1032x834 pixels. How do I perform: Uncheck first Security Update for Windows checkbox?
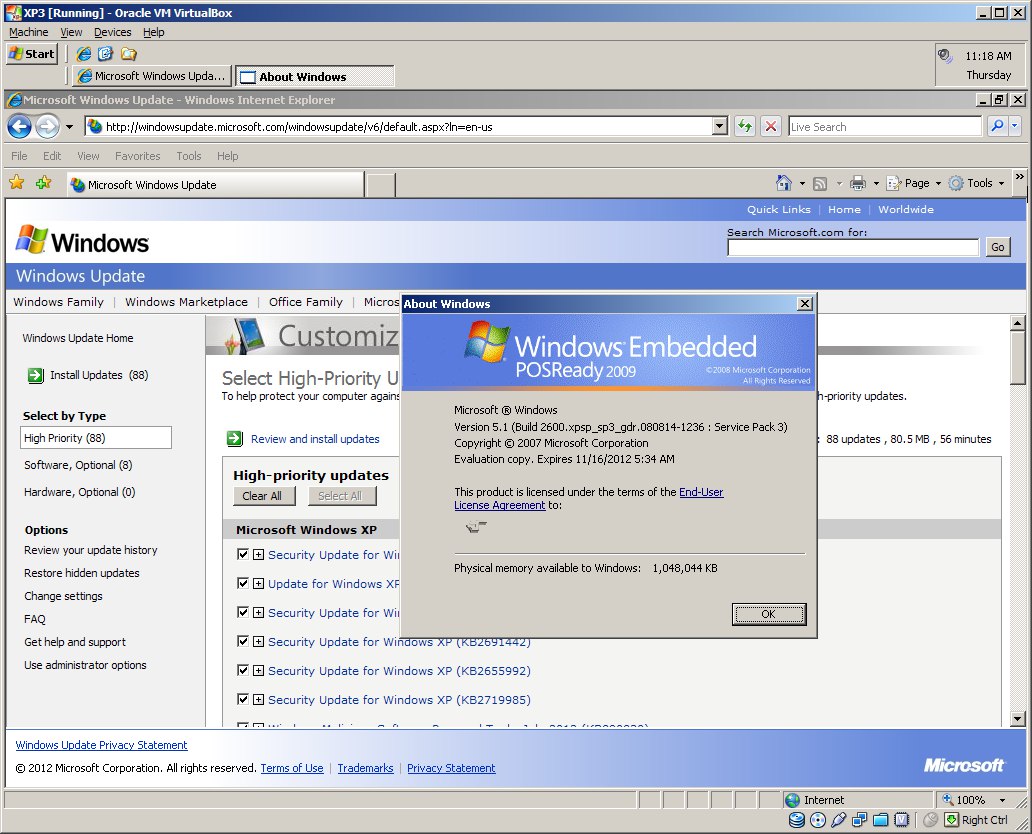(x=243, y=554)
